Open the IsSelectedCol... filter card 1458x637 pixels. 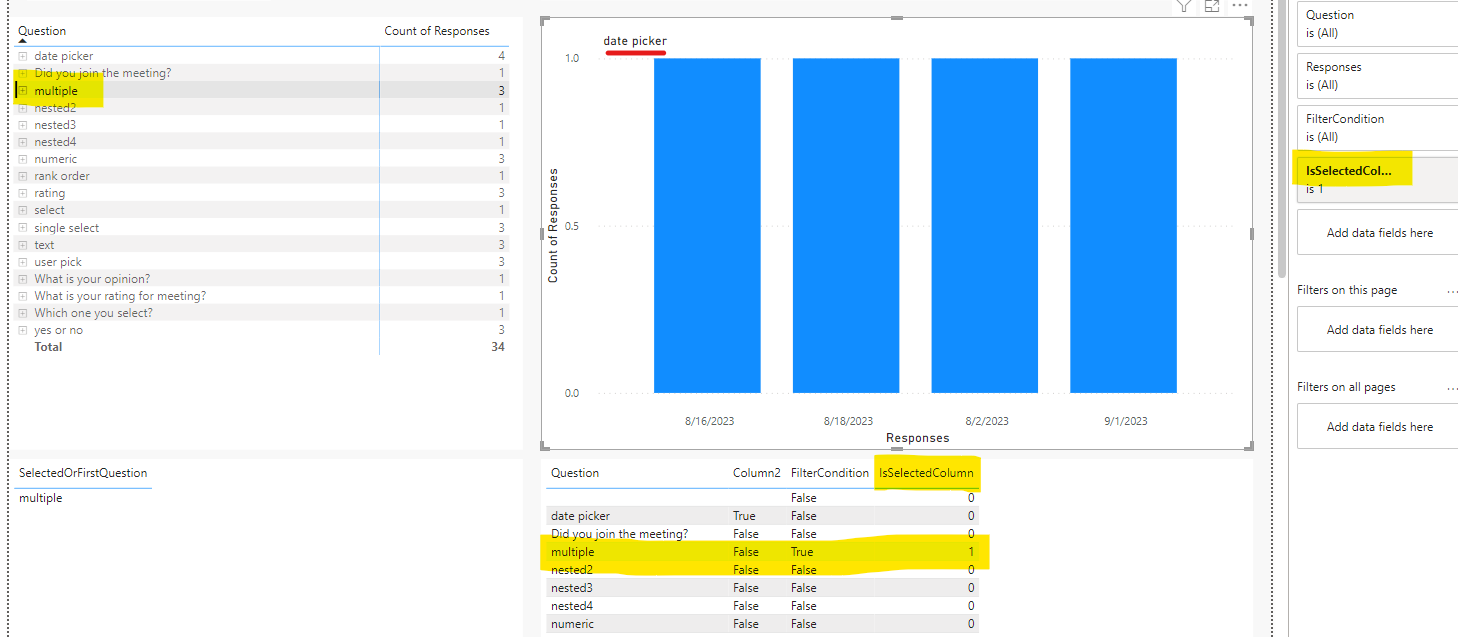tap(1377, 180)
